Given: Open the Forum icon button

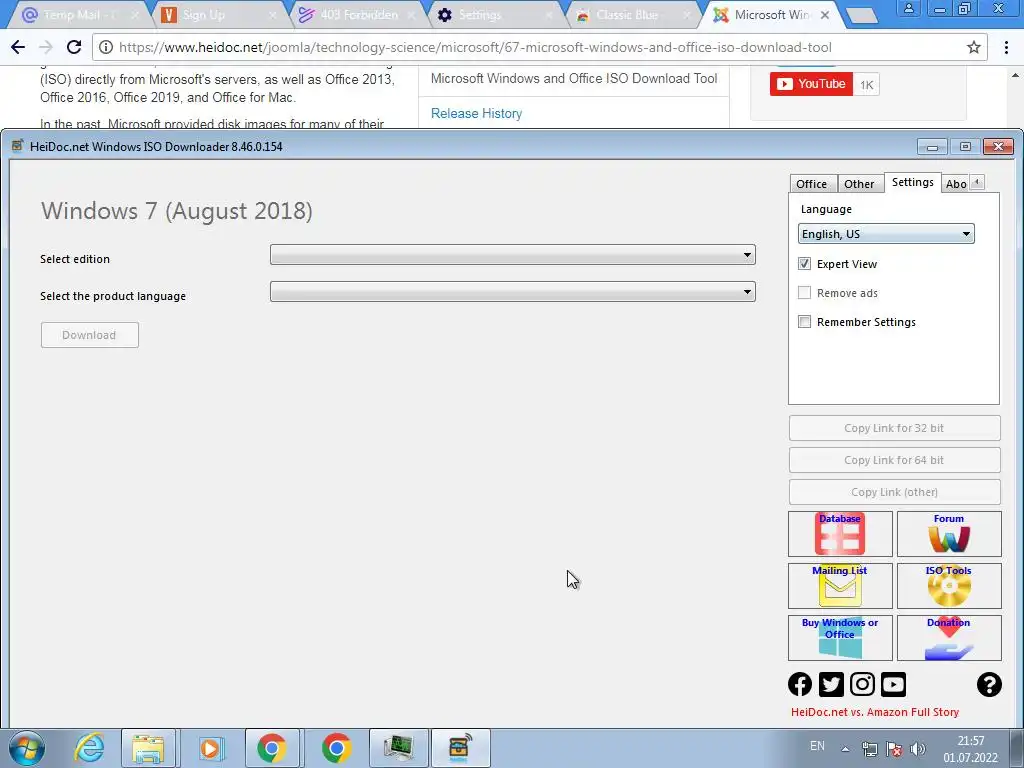Looking at the screenshot, I should click(949, 534).
